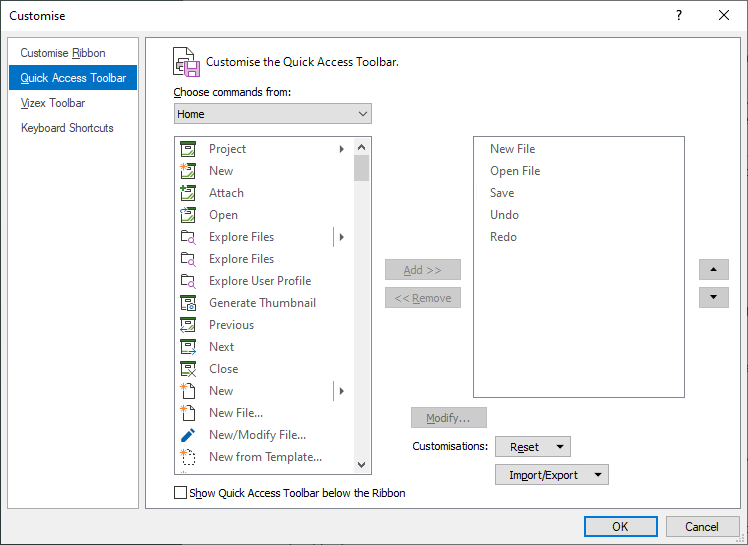Viewport: 748px width, 545px height.
Task: Expand the New file split arrow
Action: click(x=342, y=391)
